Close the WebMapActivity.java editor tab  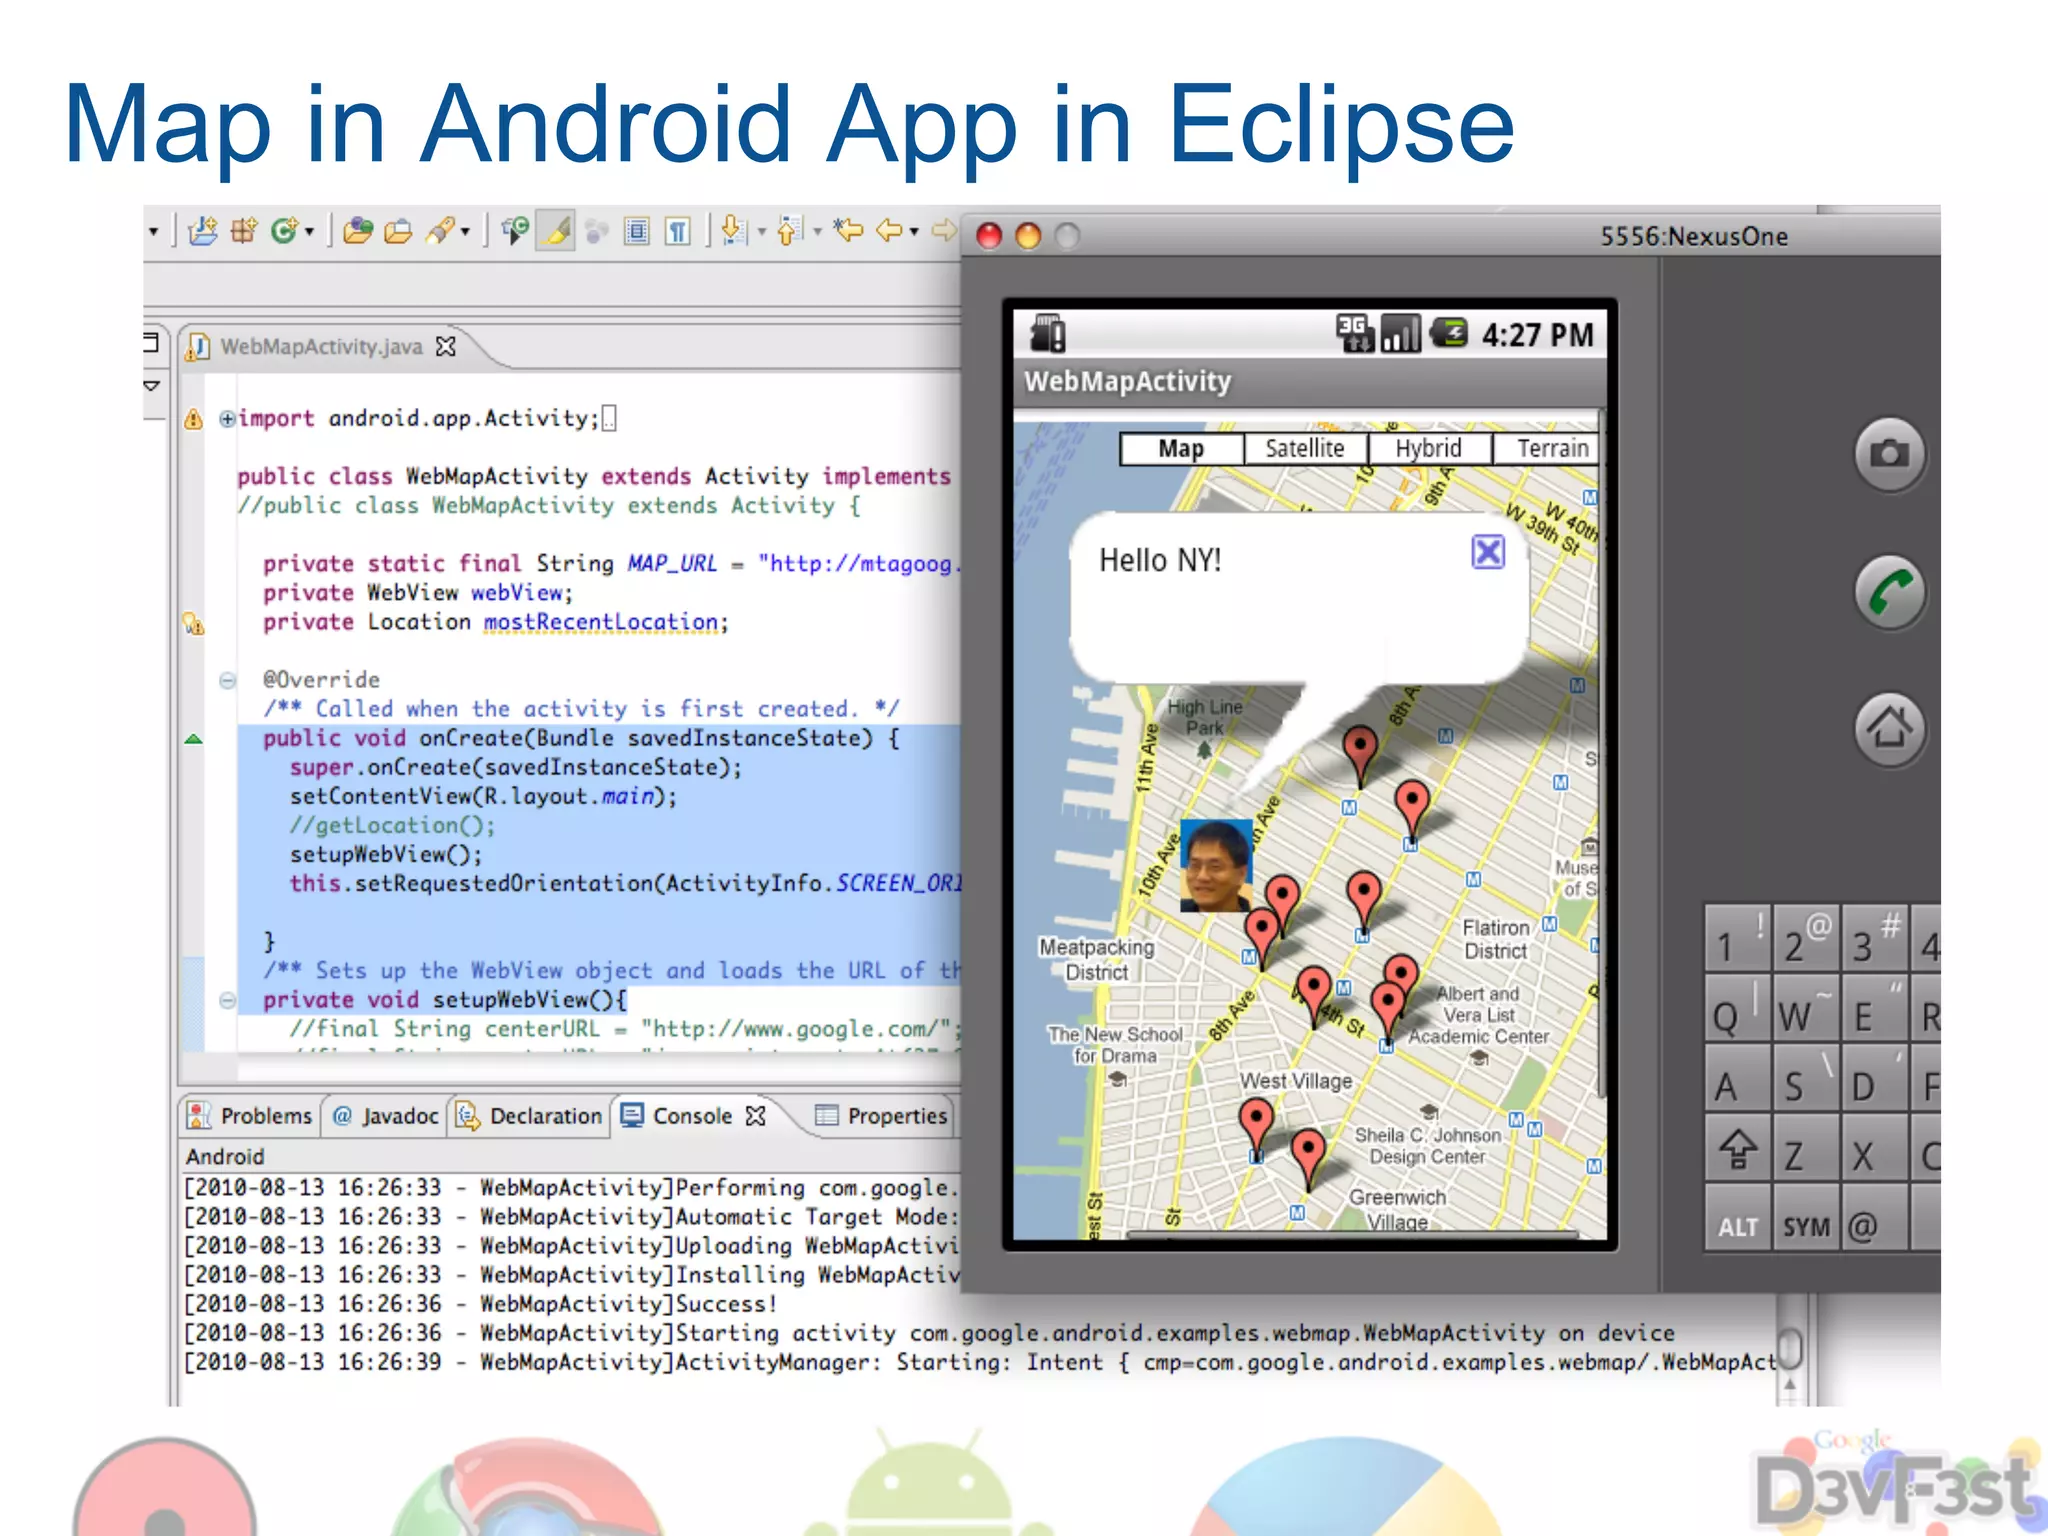tap(446, 347)
